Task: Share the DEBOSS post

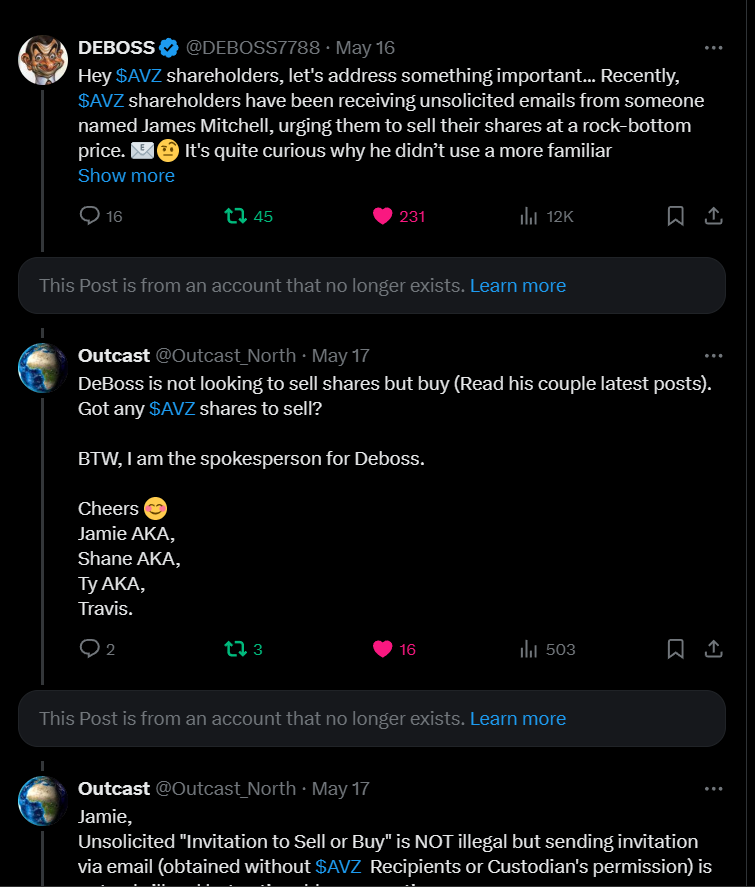Action: pos(714,216)
